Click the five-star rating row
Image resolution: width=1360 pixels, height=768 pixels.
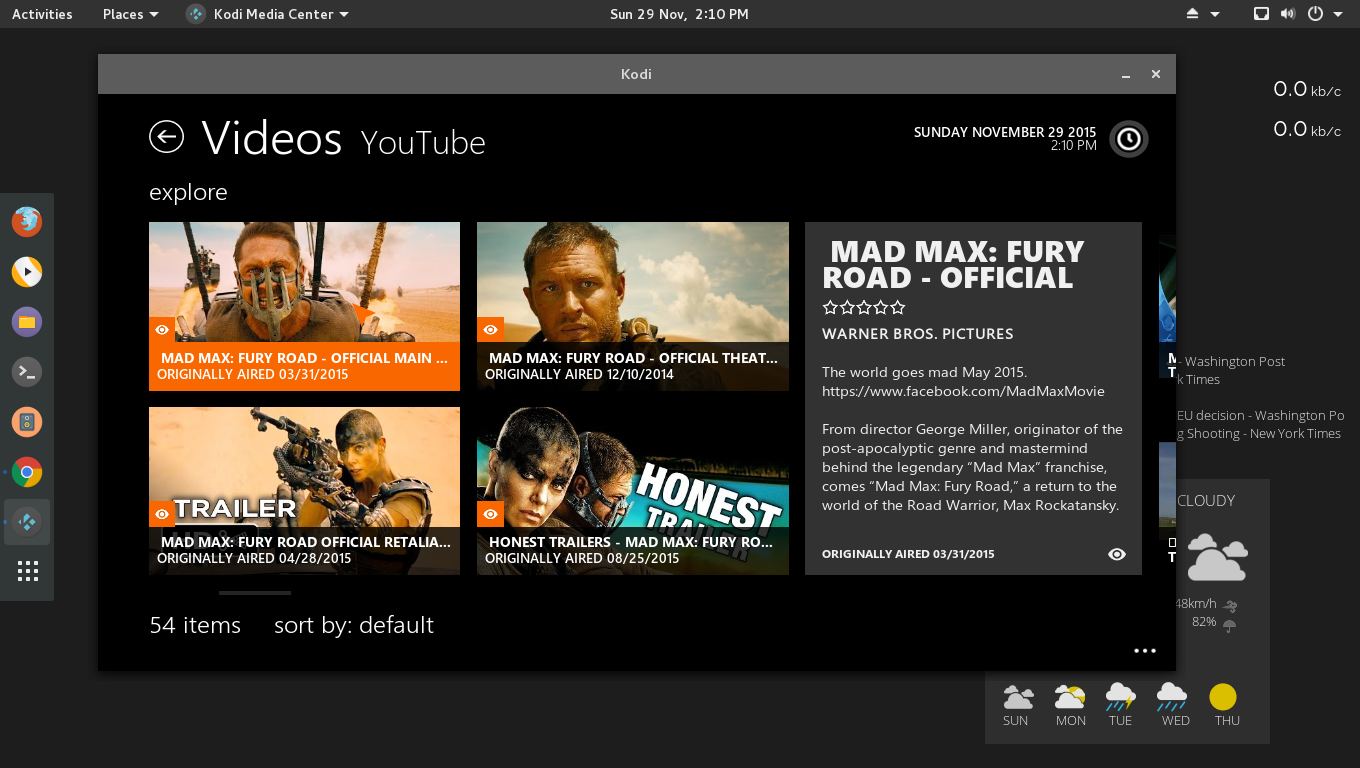(864, 307)
